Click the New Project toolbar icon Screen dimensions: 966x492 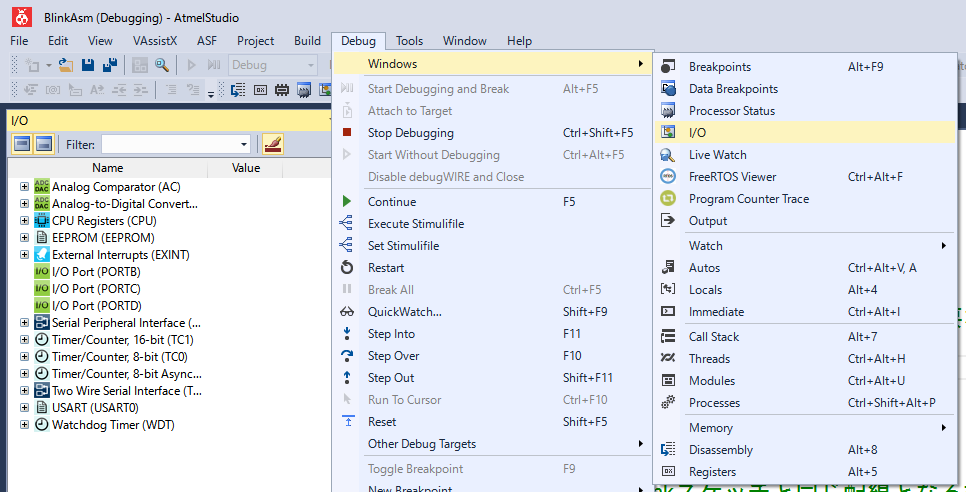[31, 65]
